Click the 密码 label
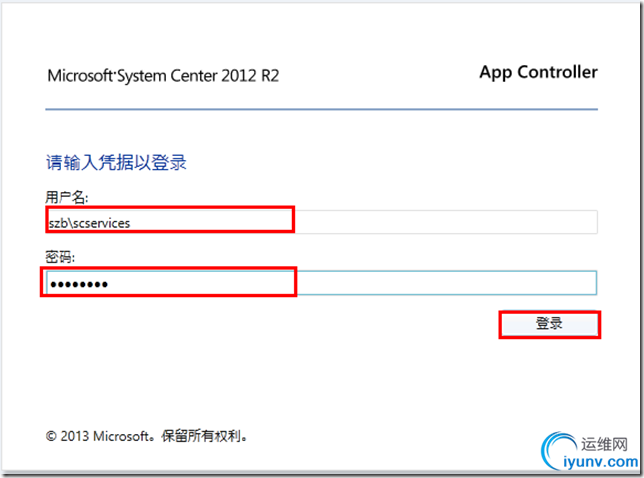This screenshot has height=478, width=644. 60,257
